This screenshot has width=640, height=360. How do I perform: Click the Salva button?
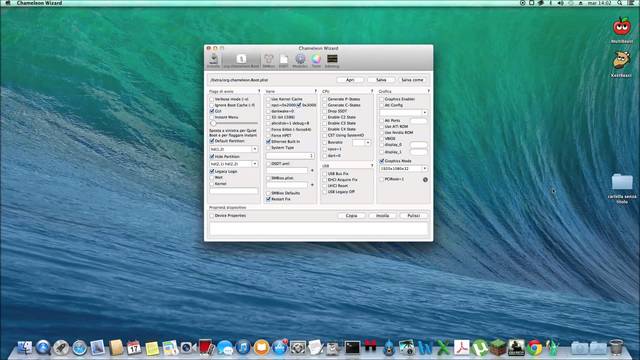coord(381,80)
